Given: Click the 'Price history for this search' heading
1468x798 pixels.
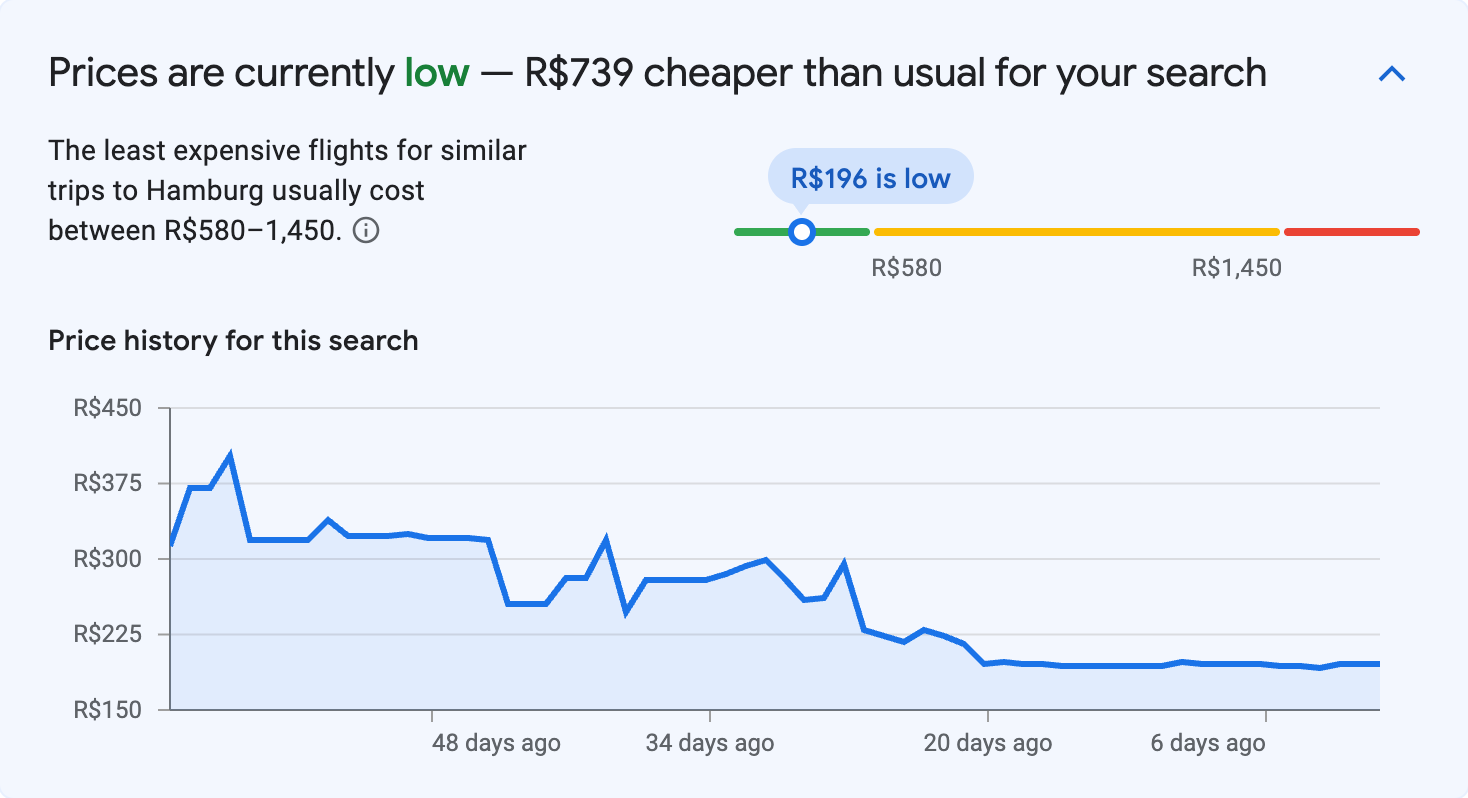Looking at the screenshot, I should pyautogui.click(x=232, y=340).
